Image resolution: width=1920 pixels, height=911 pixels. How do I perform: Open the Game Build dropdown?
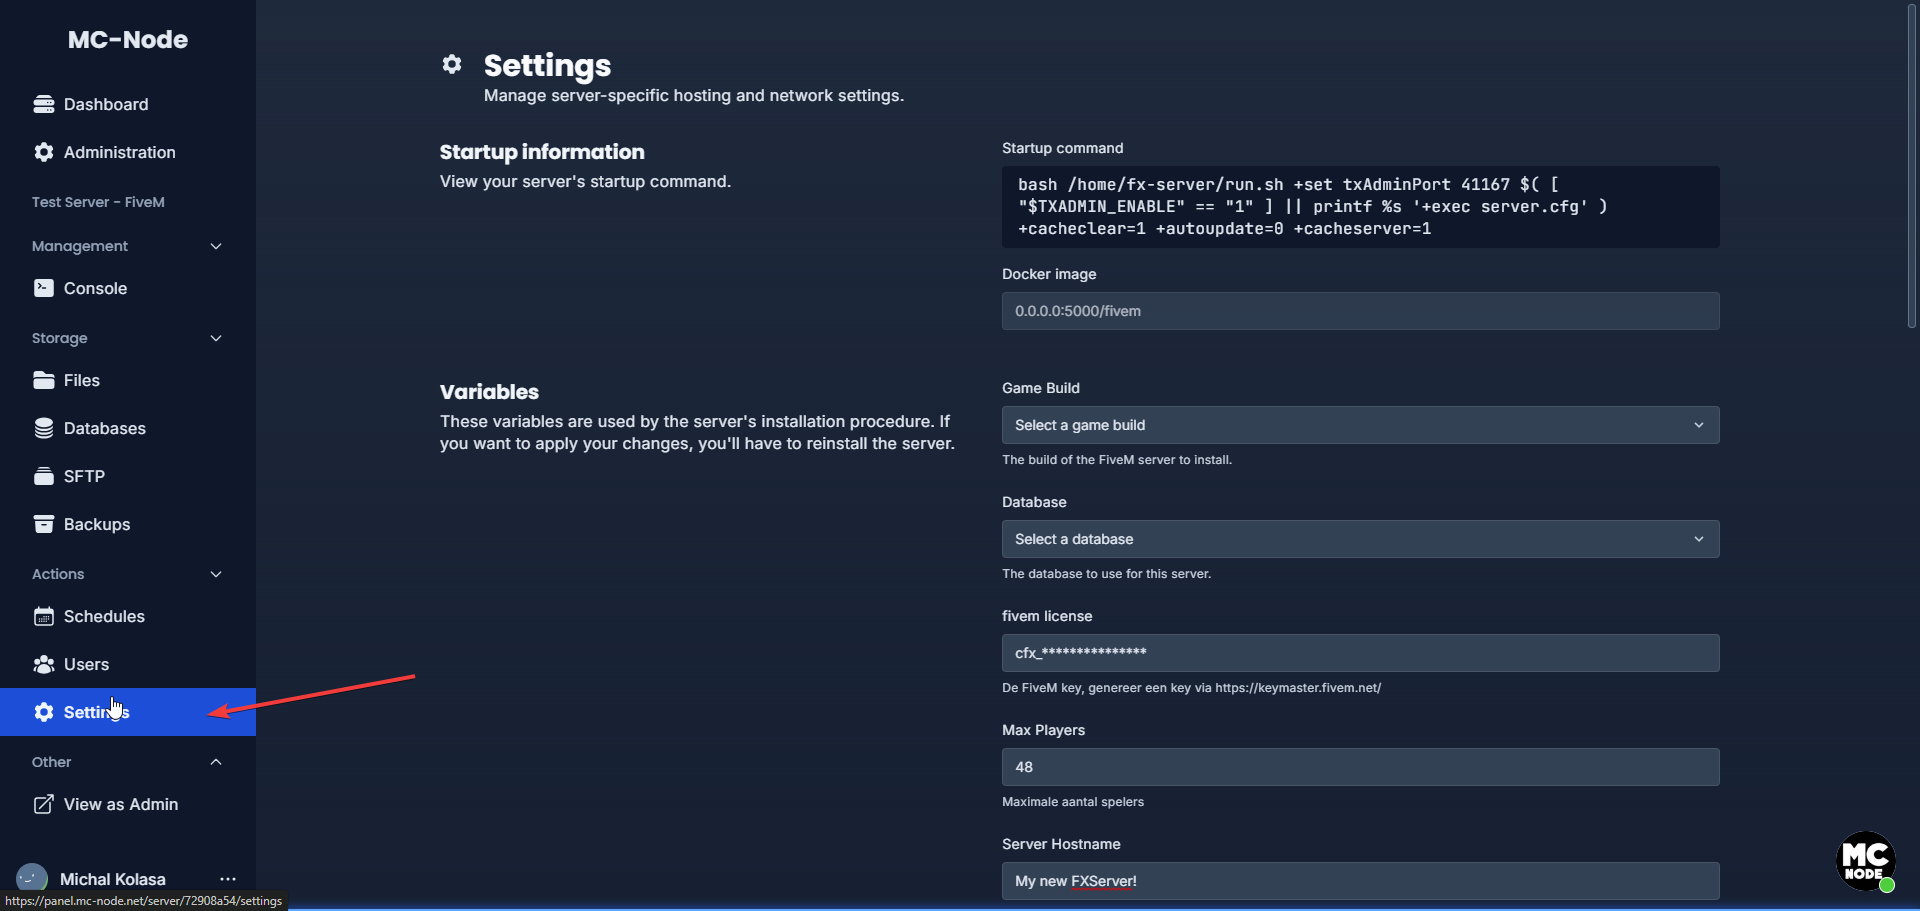pos(1360,425)
